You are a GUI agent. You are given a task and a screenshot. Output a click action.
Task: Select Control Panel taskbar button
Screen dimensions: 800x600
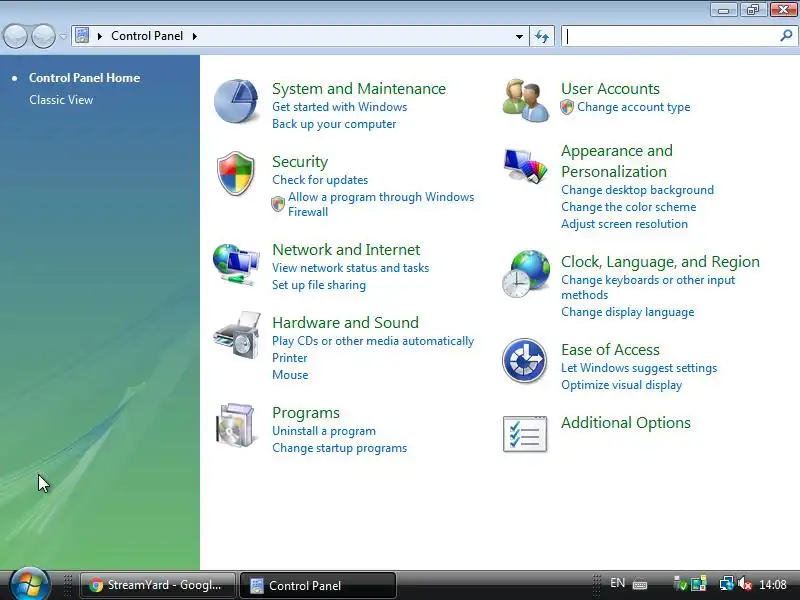point(318,585)
